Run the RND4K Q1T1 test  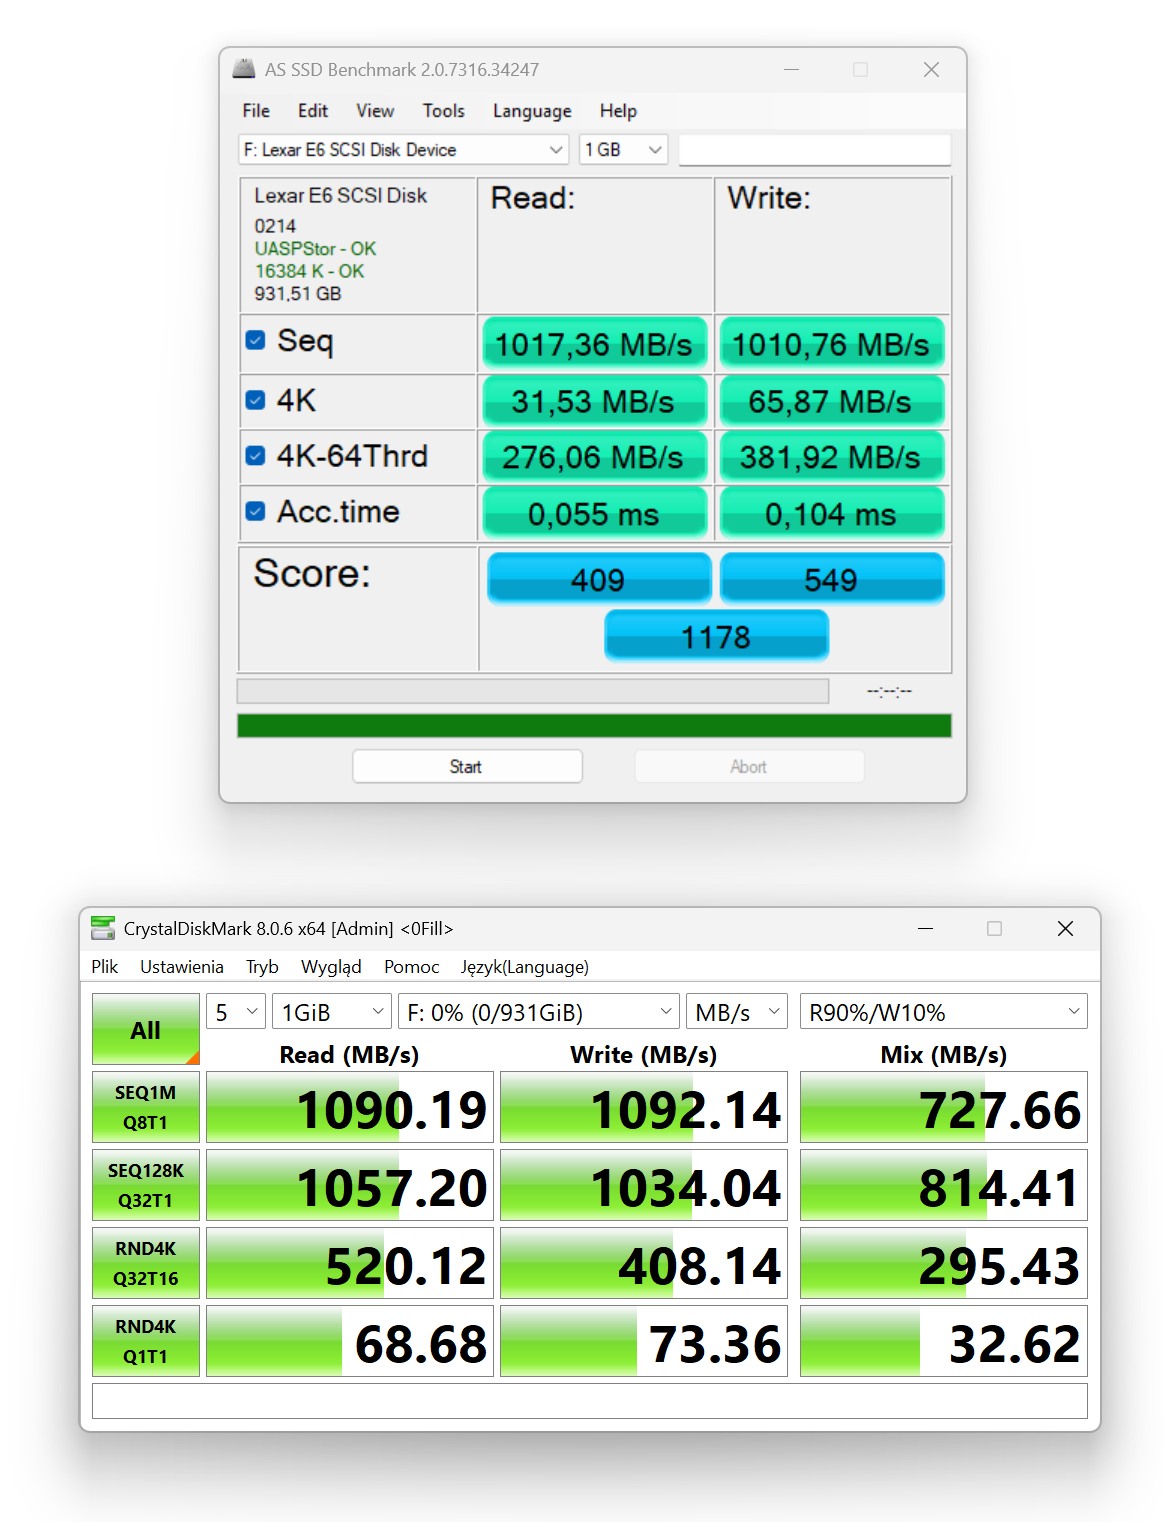click(146, 1341)
